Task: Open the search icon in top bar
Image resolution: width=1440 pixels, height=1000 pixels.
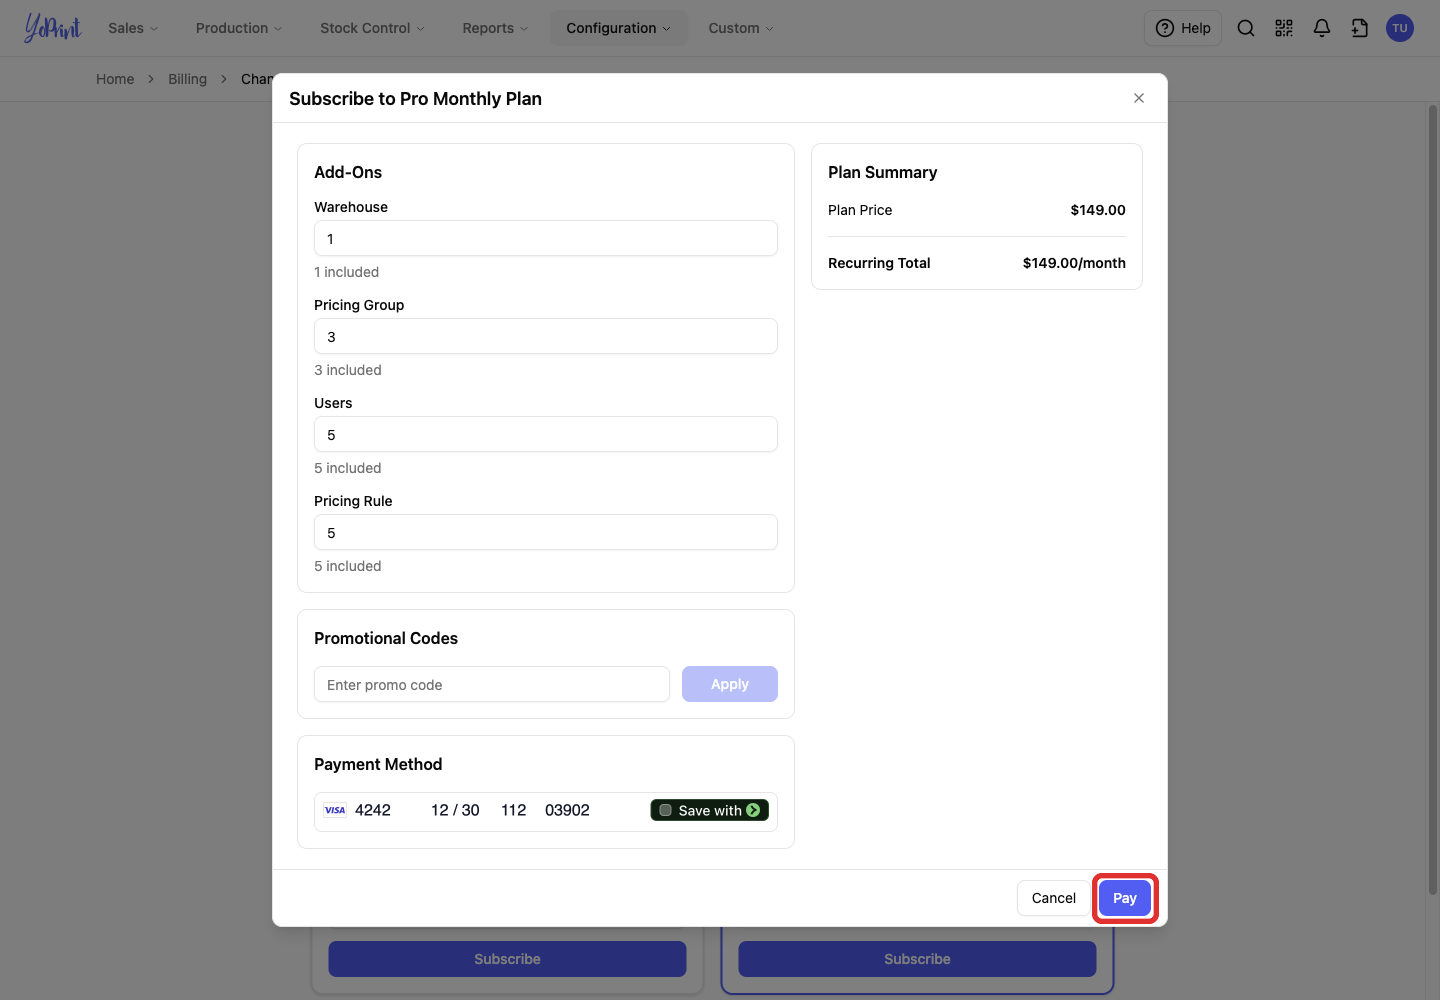Action: coord(1246,28)
